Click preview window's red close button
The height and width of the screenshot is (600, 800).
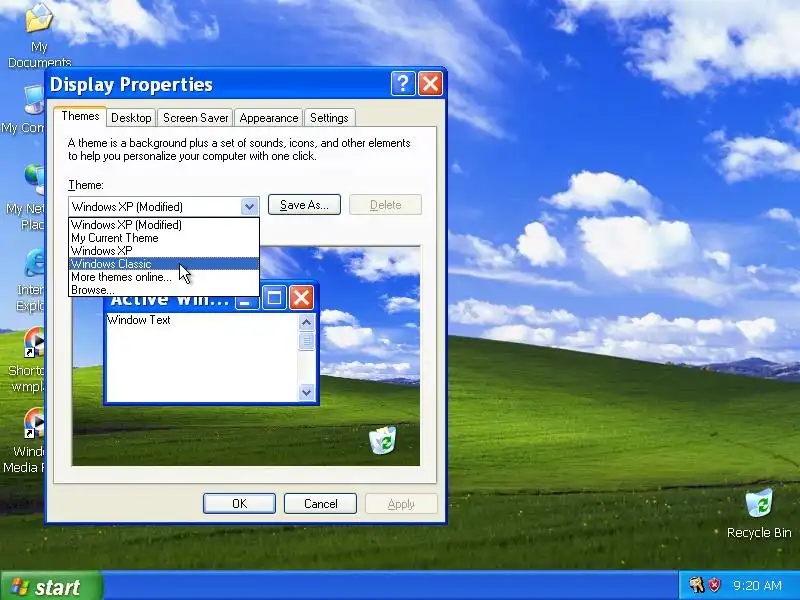(302, 297)
